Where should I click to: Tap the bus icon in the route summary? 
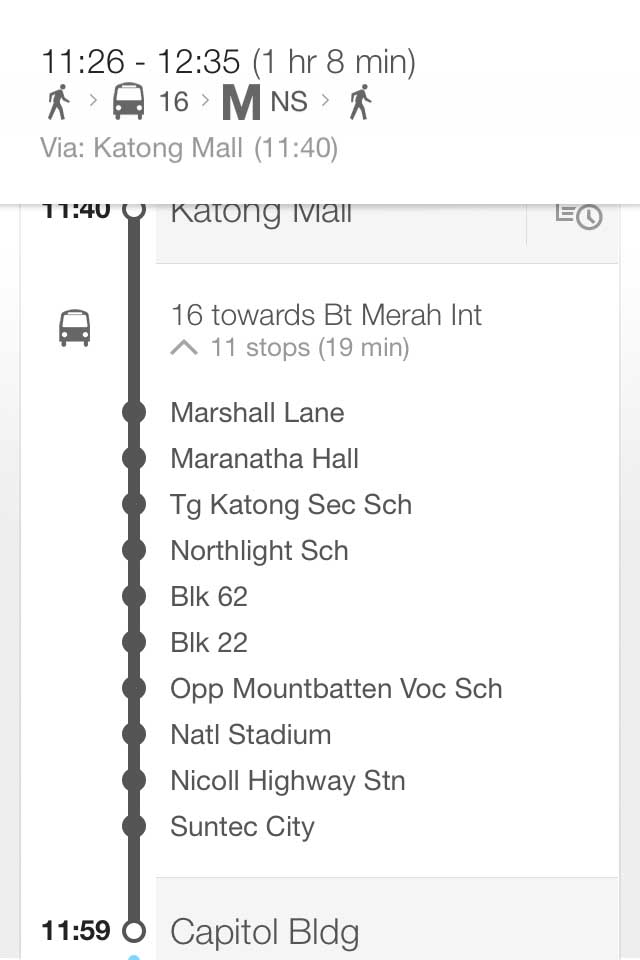[127, 101]
